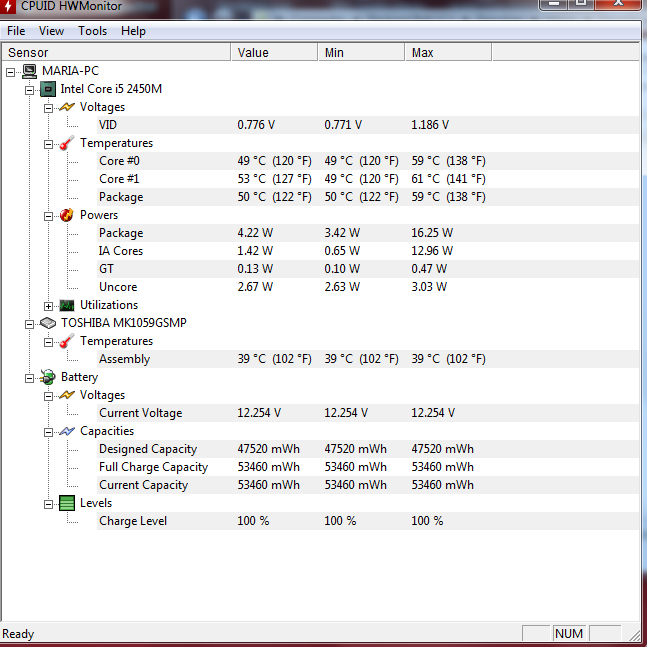Click the Min column header
Viewport: 647px width, 647px height.
coord(361,52)
